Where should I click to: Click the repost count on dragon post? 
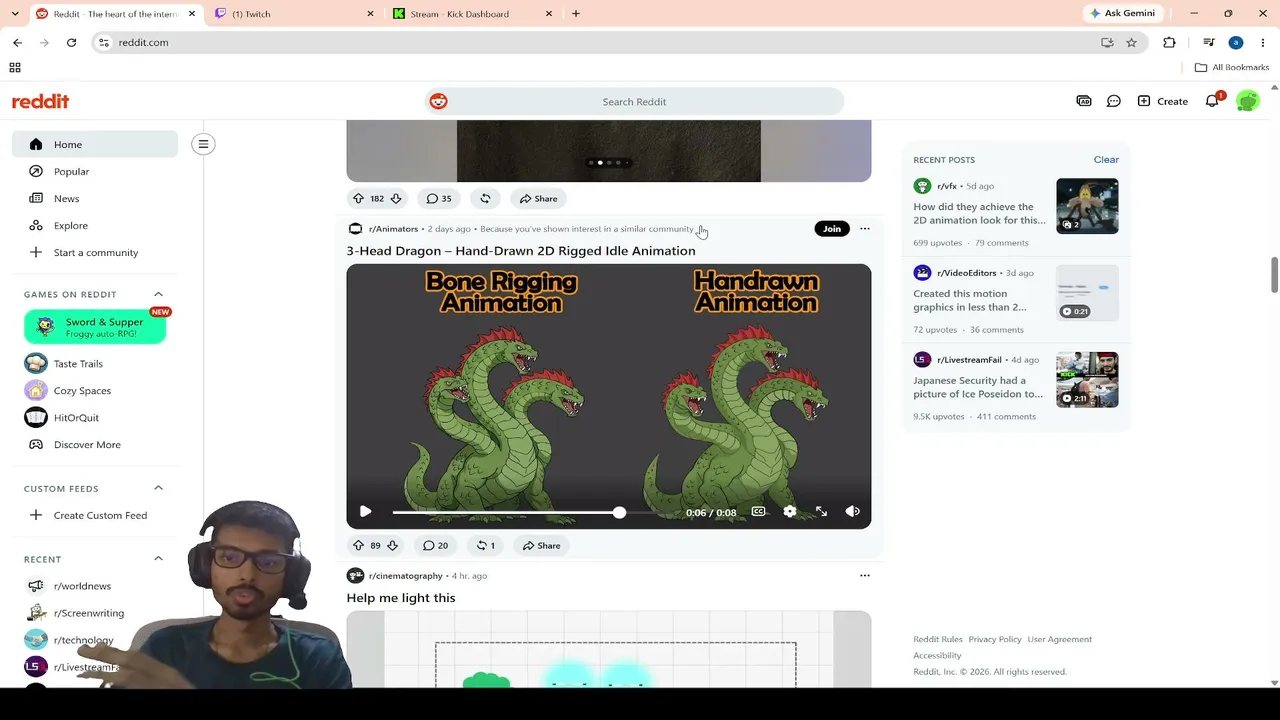click(x=486, y=545)
